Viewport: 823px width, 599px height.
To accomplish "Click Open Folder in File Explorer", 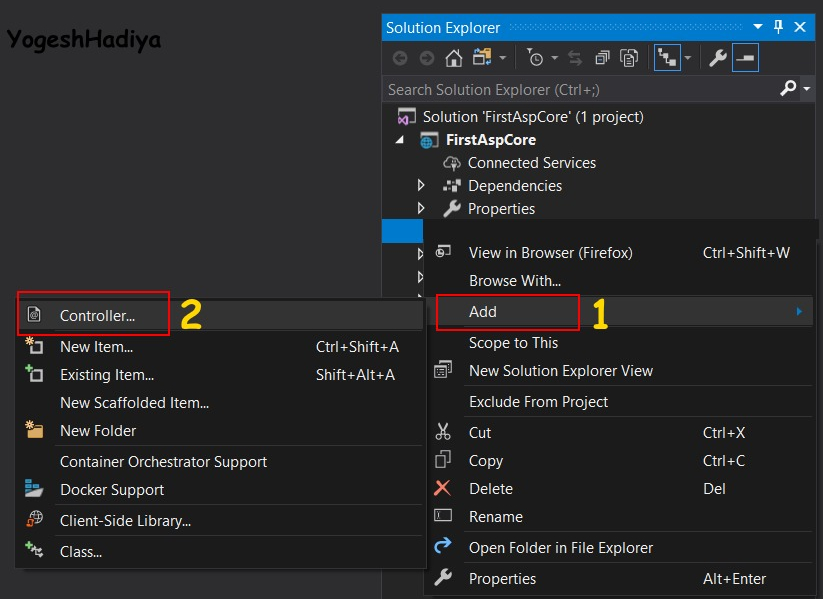I will tap(560, 547).
